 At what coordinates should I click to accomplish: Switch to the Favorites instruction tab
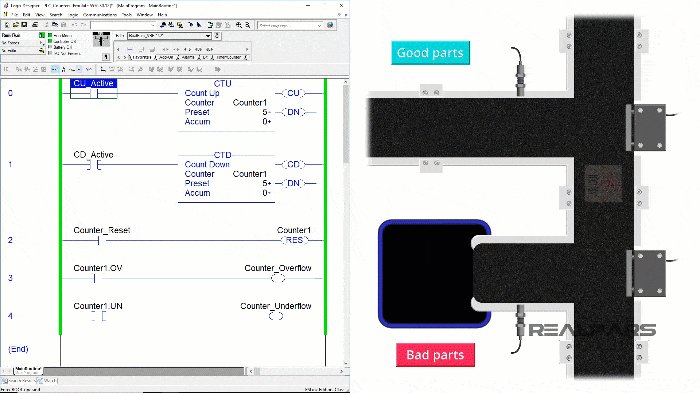[x=142, y=58]
